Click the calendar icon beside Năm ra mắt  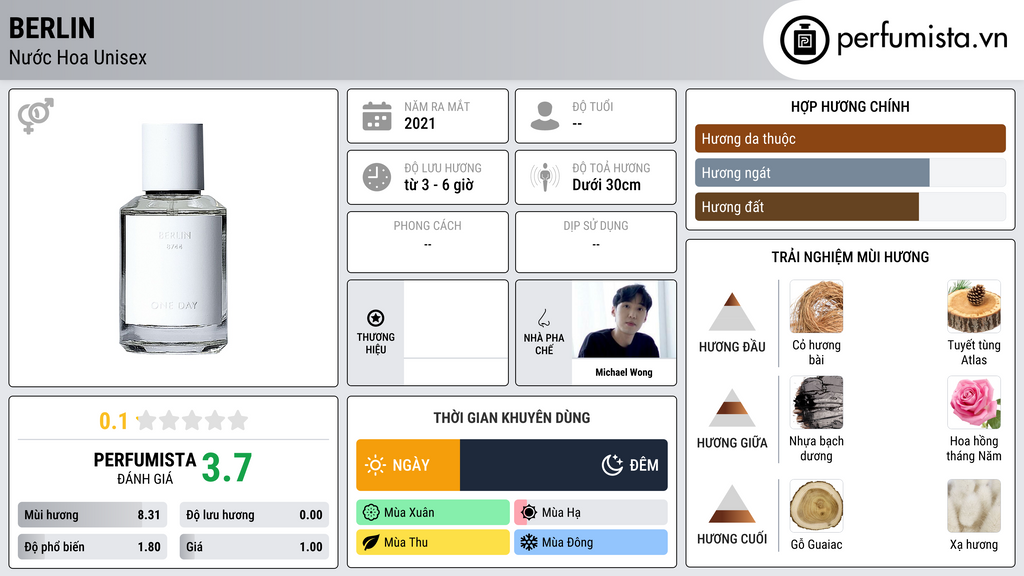[377, 116]
